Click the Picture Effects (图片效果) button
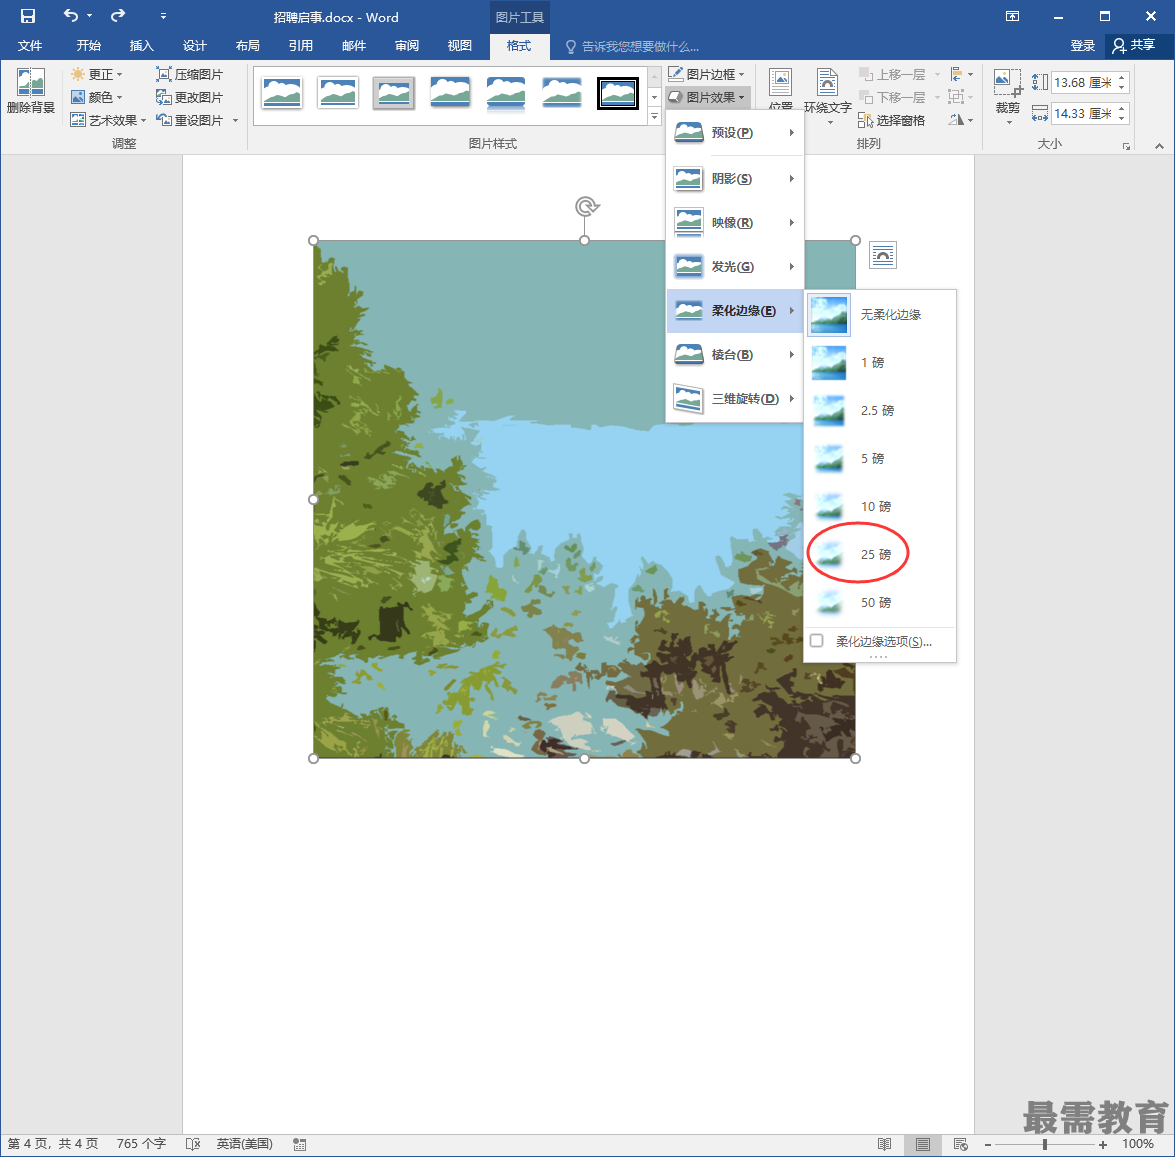The height and width of the screenshot is (1157, 1175). pos(707,97)
